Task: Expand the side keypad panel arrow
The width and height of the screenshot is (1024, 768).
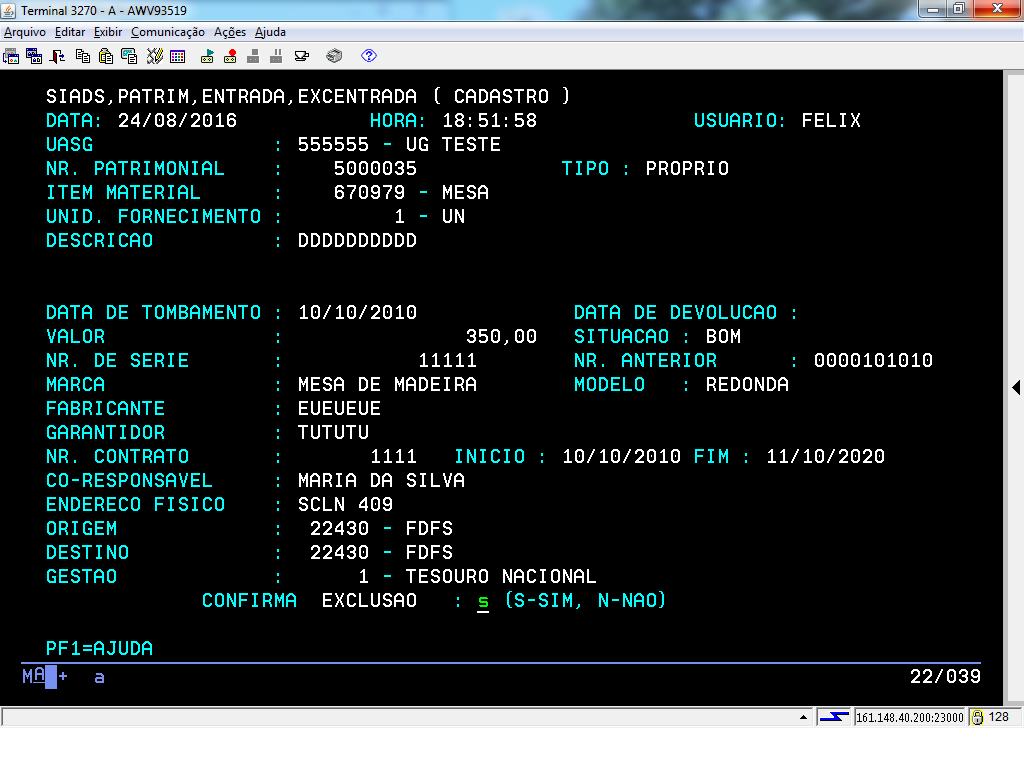Action: [1016, 387]
